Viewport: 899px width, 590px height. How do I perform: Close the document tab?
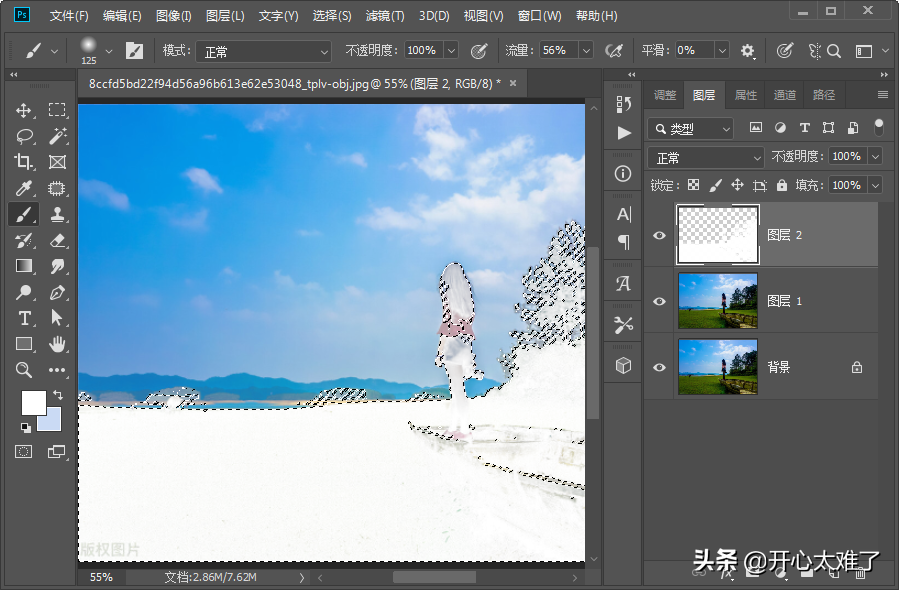coord(513,83)
